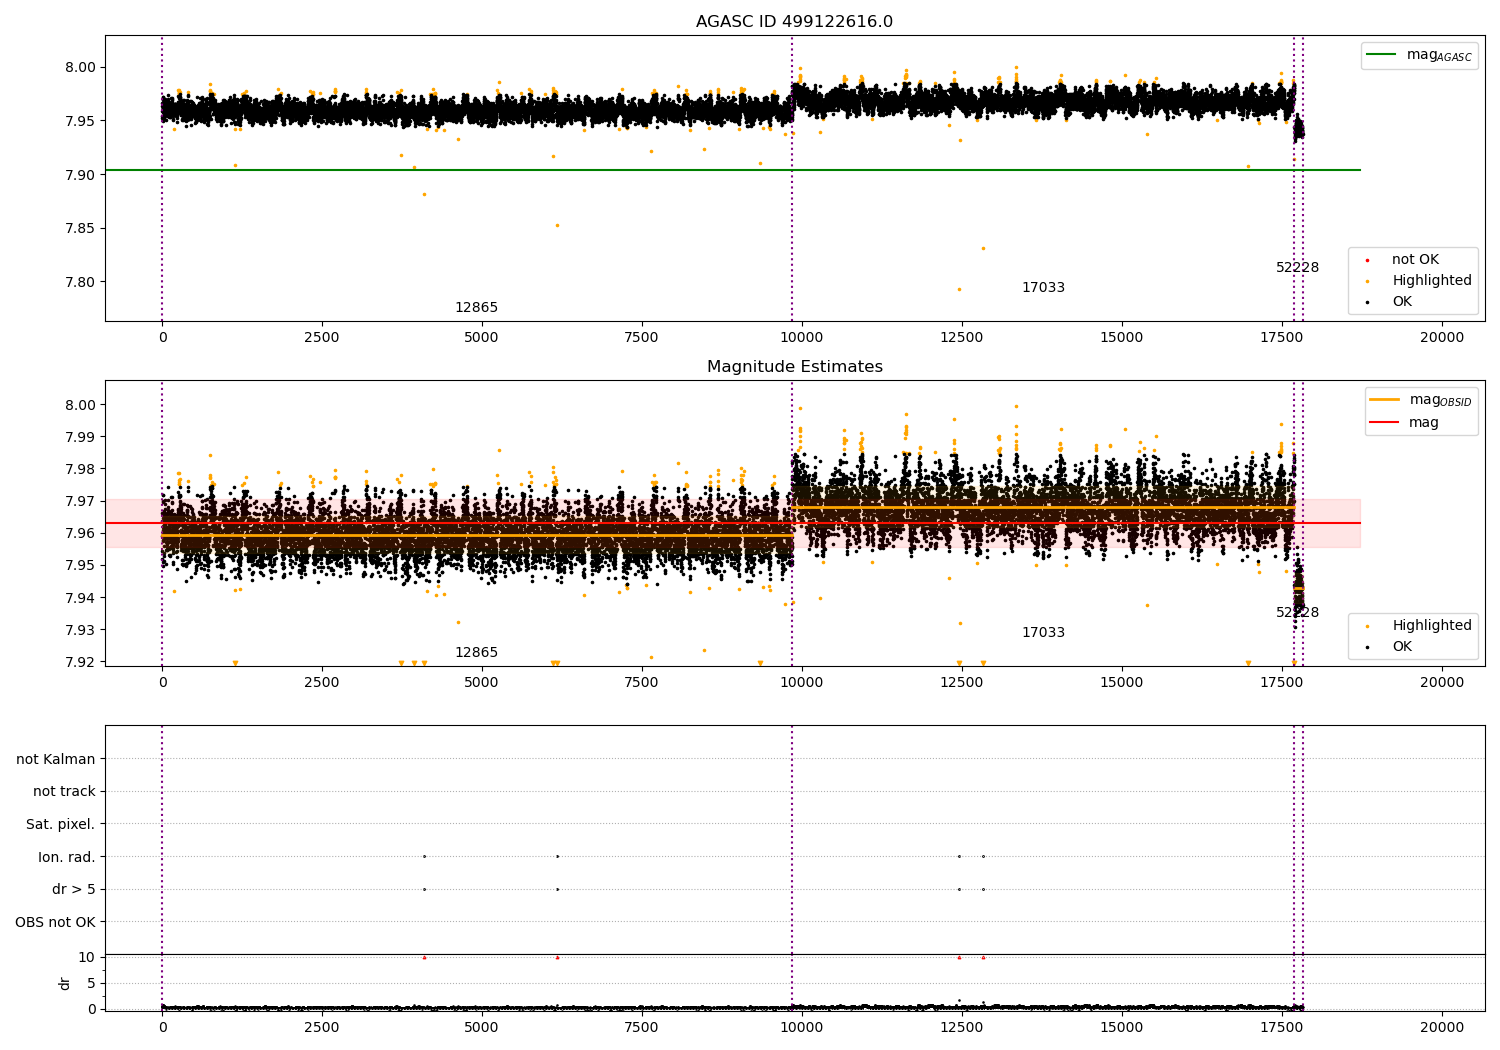Viewport: 1500px width, 1050px height.
Task: Click the "OBS not OK" row label
Action: 56,922
